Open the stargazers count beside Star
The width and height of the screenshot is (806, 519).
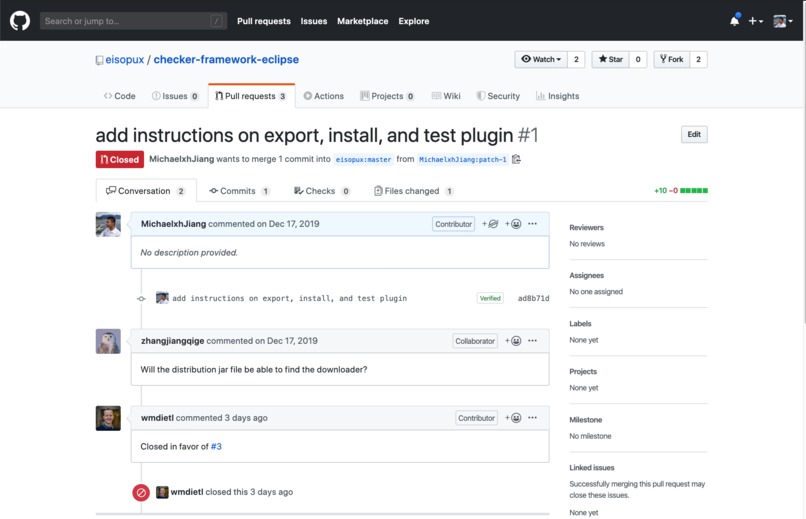(x=638, y=60)
